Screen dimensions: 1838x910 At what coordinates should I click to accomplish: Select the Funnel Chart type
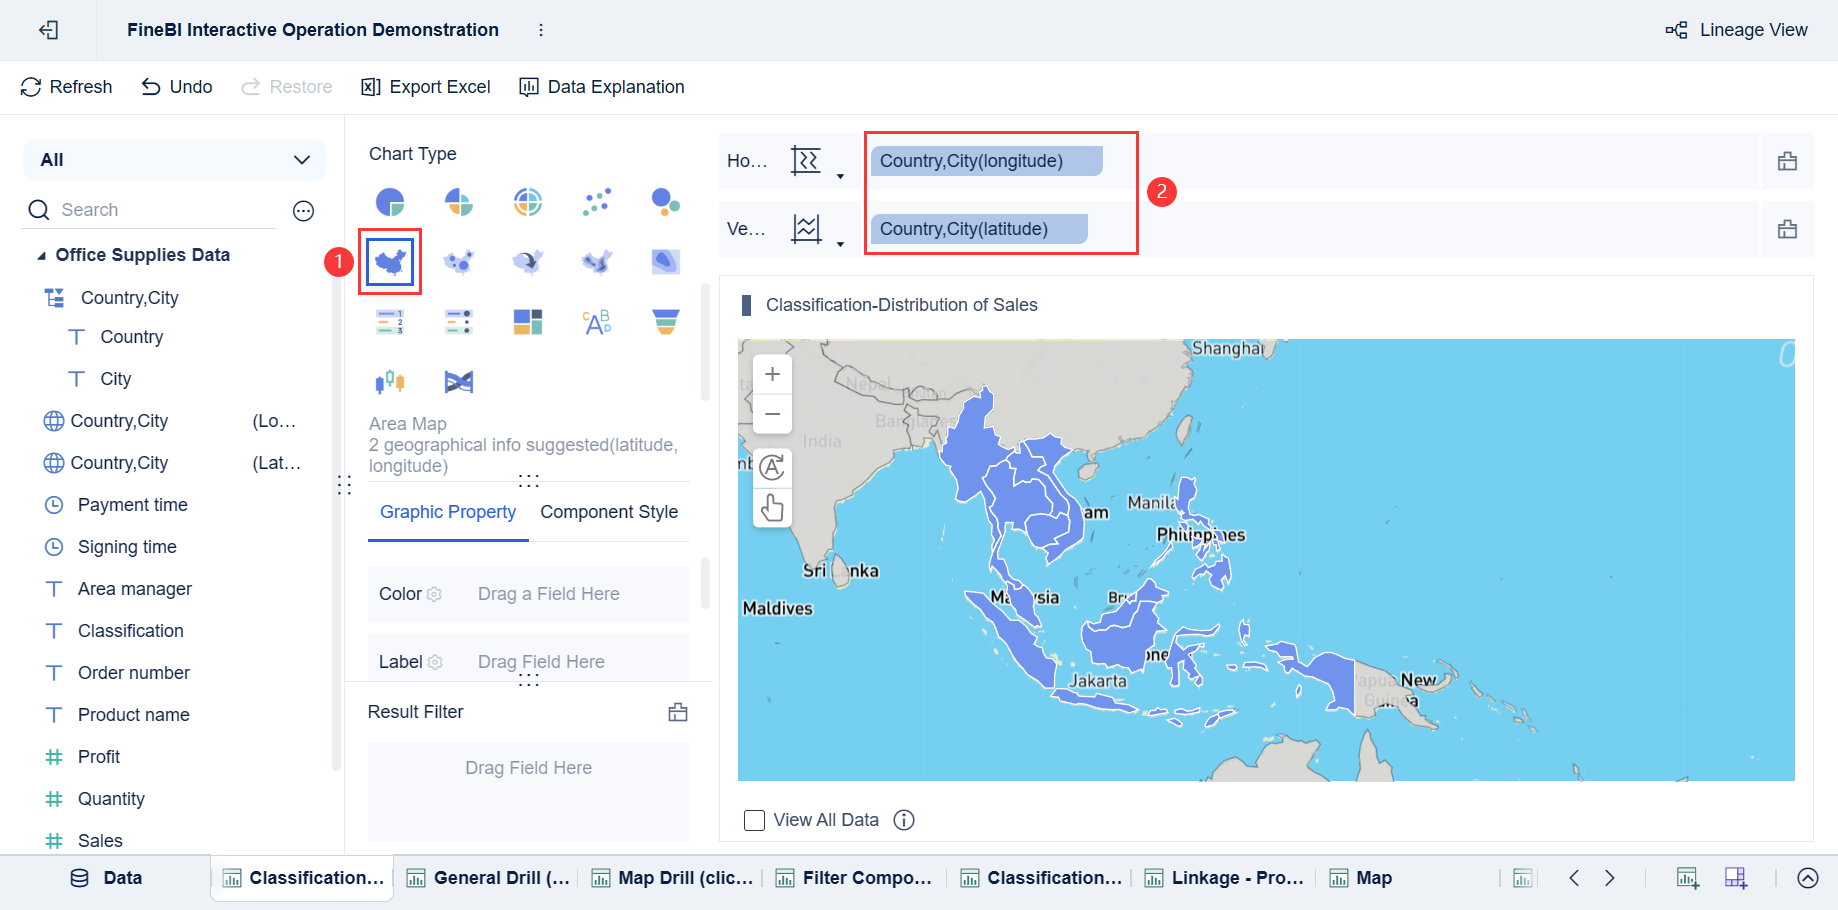click(x=665, y=321)
